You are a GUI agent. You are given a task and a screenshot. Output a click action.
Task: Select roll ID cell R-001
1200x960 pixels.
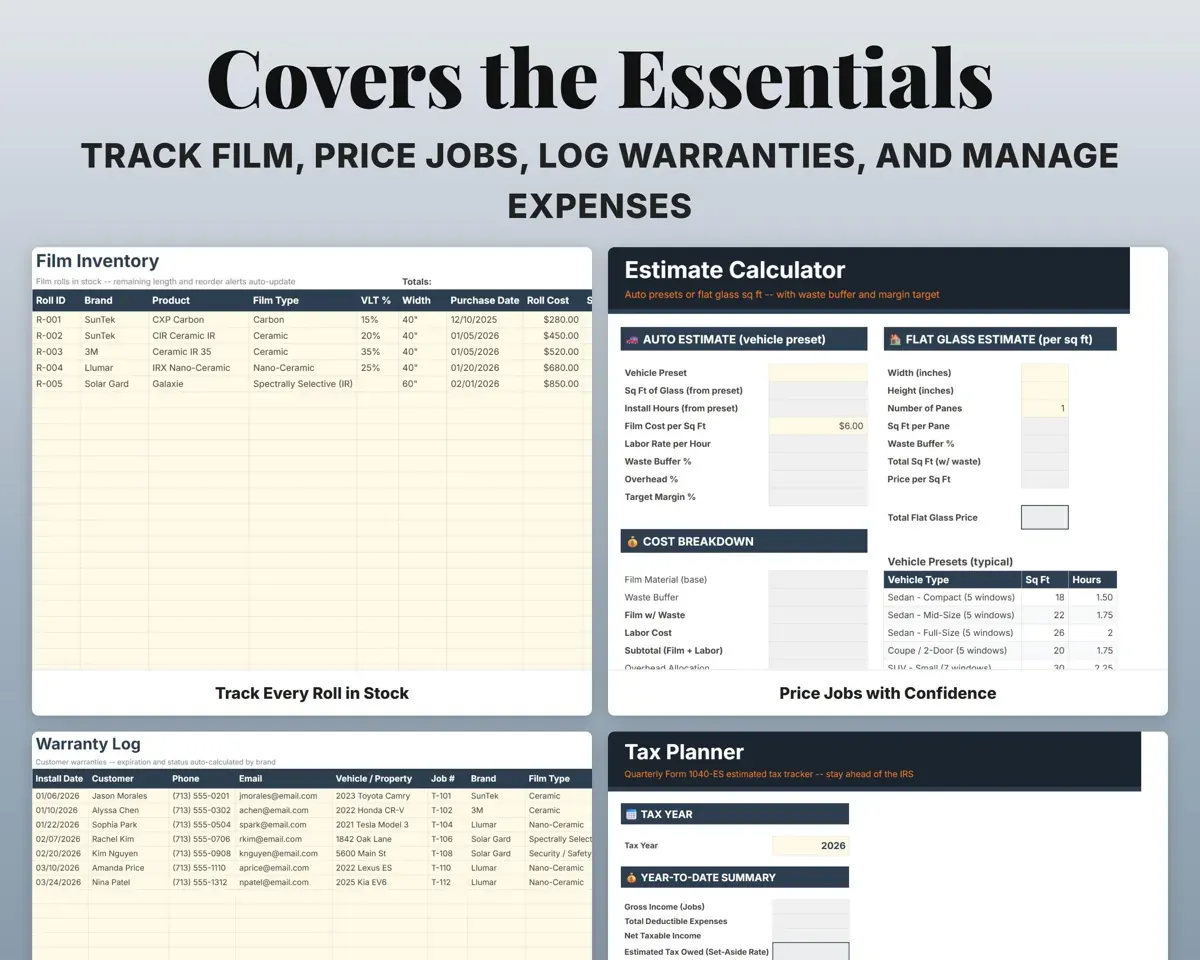[57, 320]
